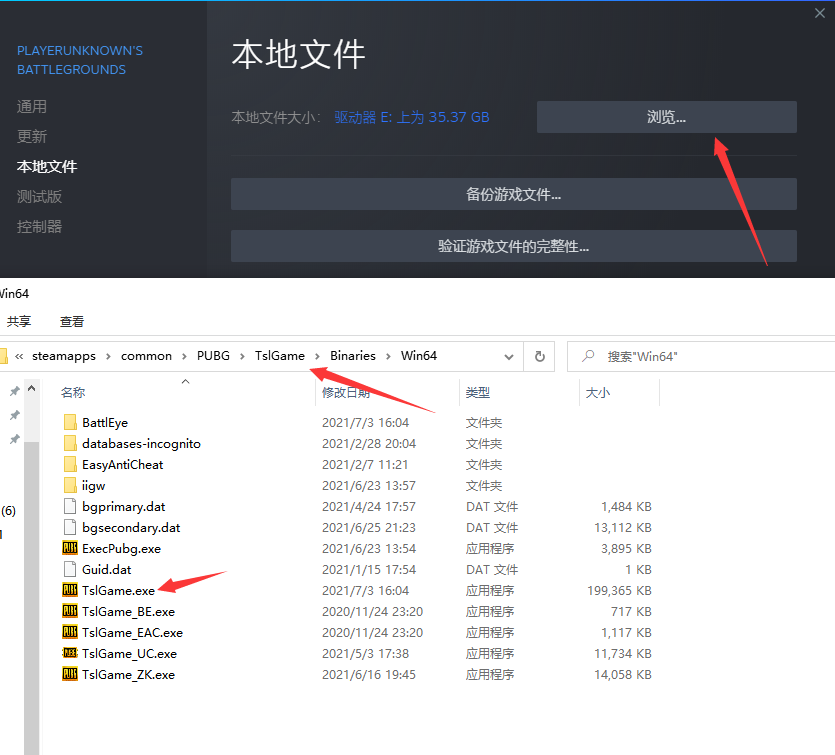This screenshot has width=835, height=755.
Task: Click the iigw folder icon
Action: coord(70,486)
